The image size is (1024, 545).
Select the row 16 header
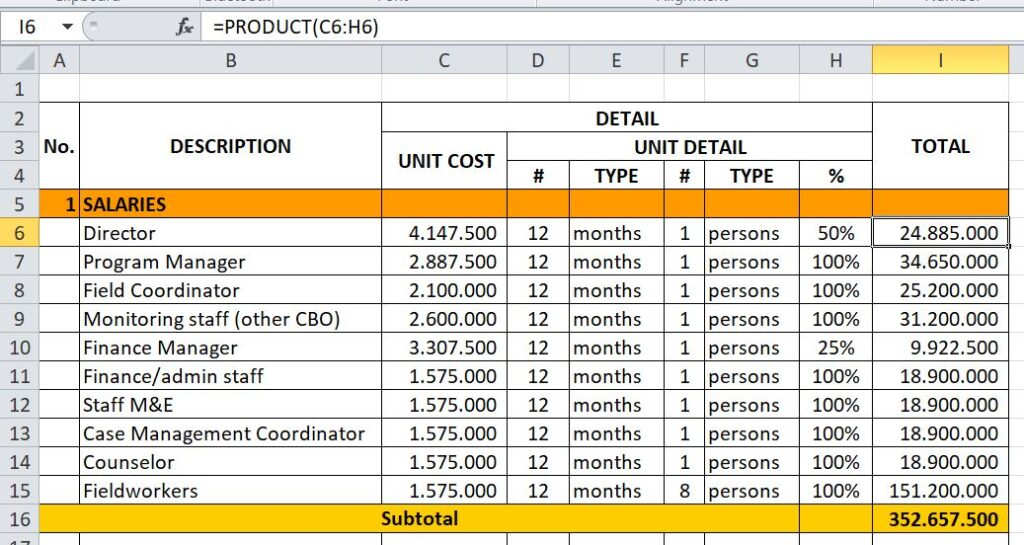pyautogui.click(x=20, y=519)
